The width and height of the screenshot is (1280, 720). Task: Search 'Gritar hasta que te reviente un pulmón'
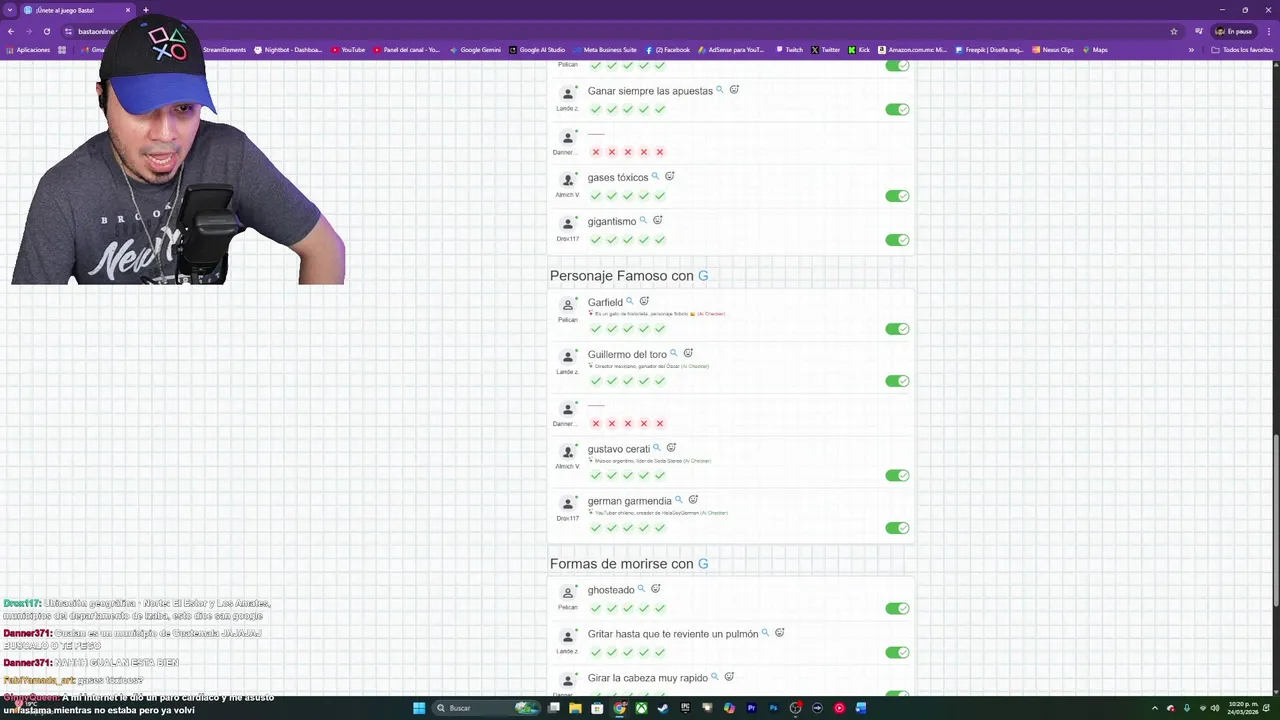click(x=765, y=633)
